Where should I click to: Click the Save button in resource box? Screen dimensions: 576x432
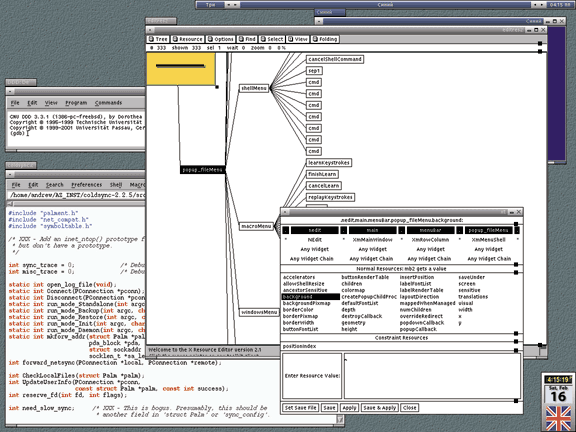pos(329,408)
